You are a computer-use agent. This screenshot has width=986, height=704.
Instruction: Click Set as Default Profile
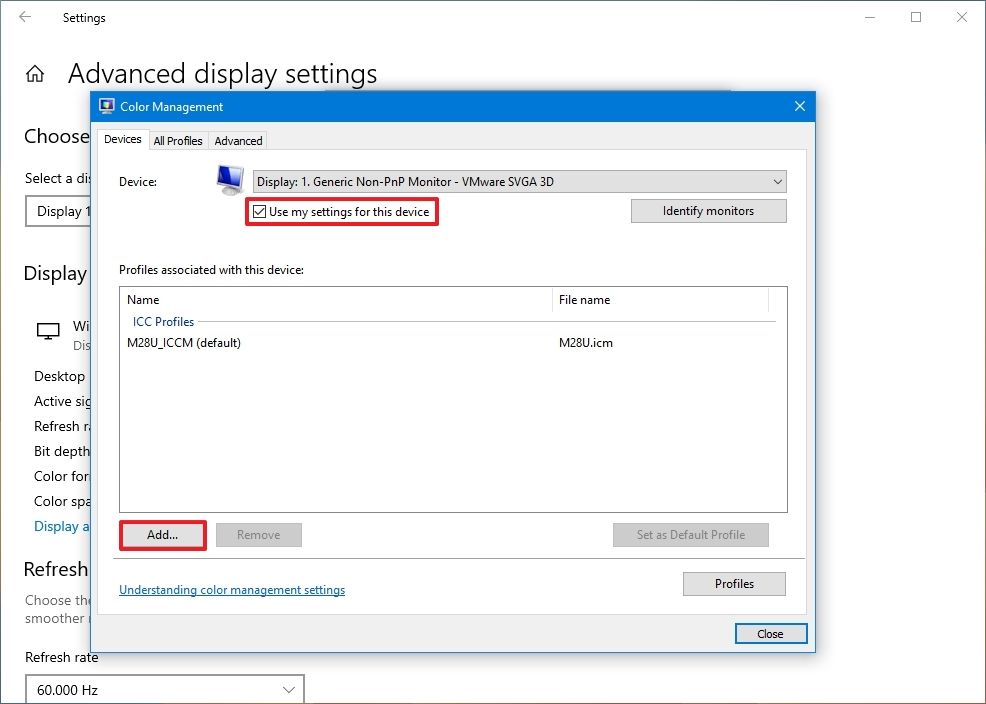point(690,535)
